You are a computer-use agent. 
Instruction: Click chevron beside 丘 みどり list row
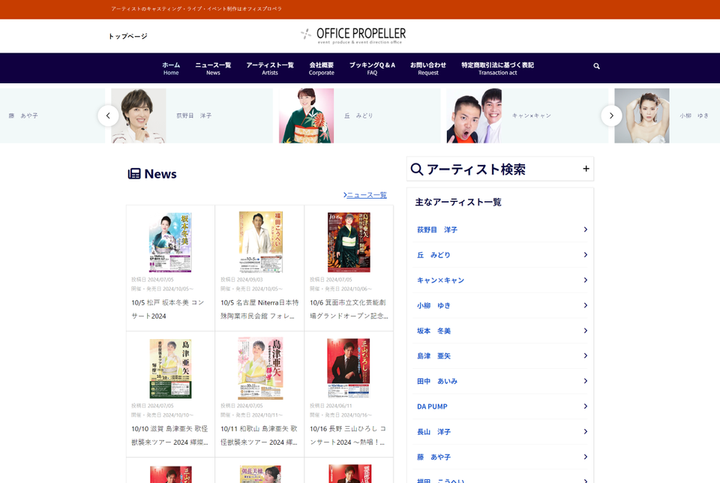click(x=585, y=255)
